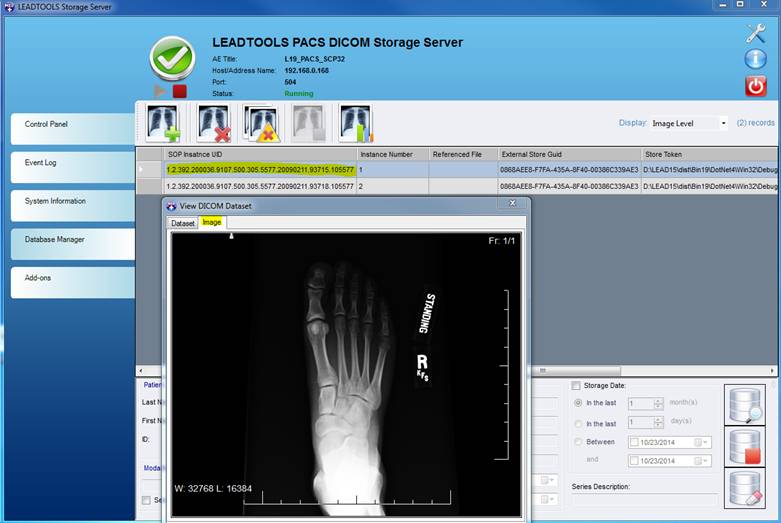Click the delete image icon with red X

point(213,123)
